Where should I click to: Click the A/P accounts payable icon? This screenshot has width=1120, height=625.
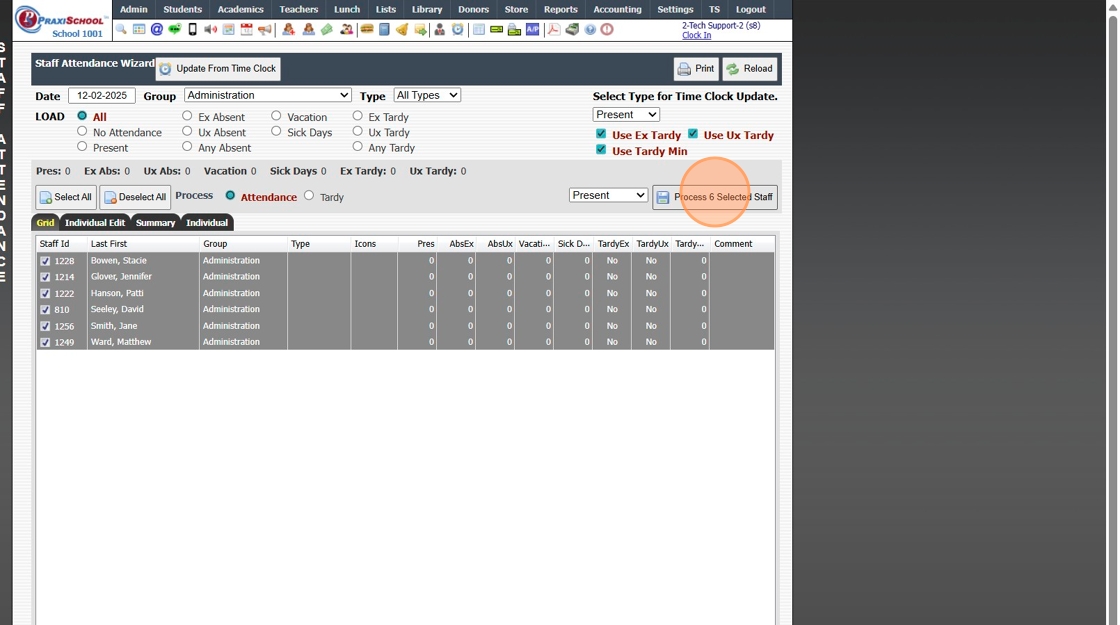click(533, 29)
